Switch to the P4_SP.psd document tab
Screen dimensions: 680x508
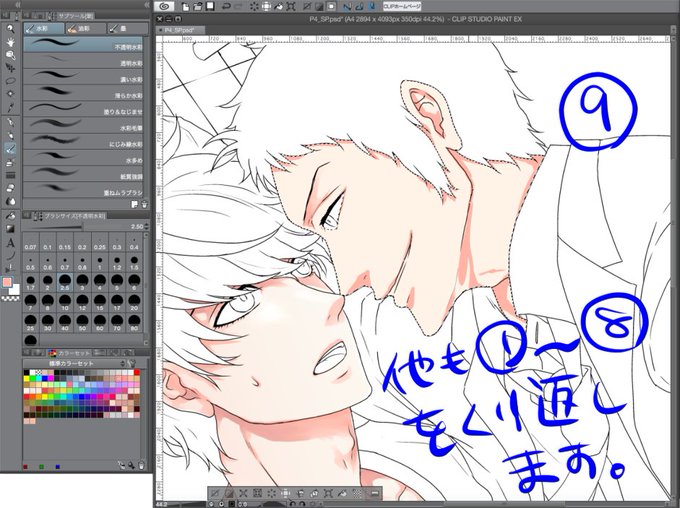pyautogui.click(x=179, y=30)
